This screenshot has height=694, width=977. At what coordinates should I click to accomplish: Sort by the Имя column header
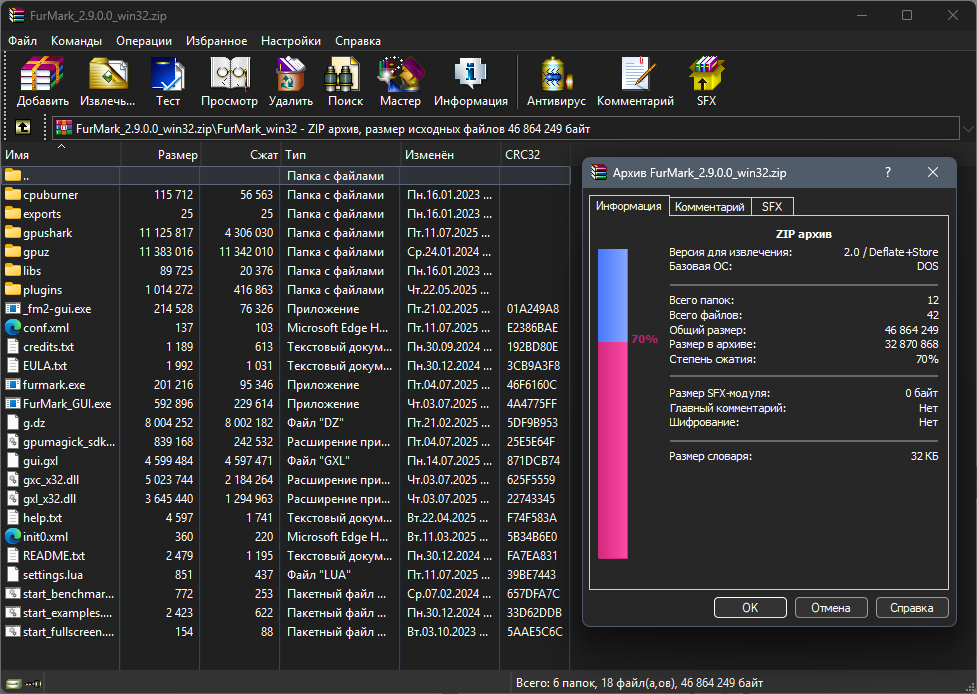click(60, 154)
